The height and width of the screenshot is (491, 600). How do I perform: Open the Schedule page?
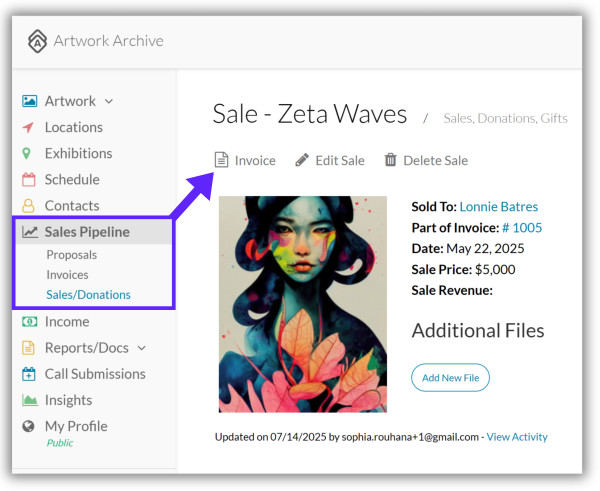[x=72, y=179]
